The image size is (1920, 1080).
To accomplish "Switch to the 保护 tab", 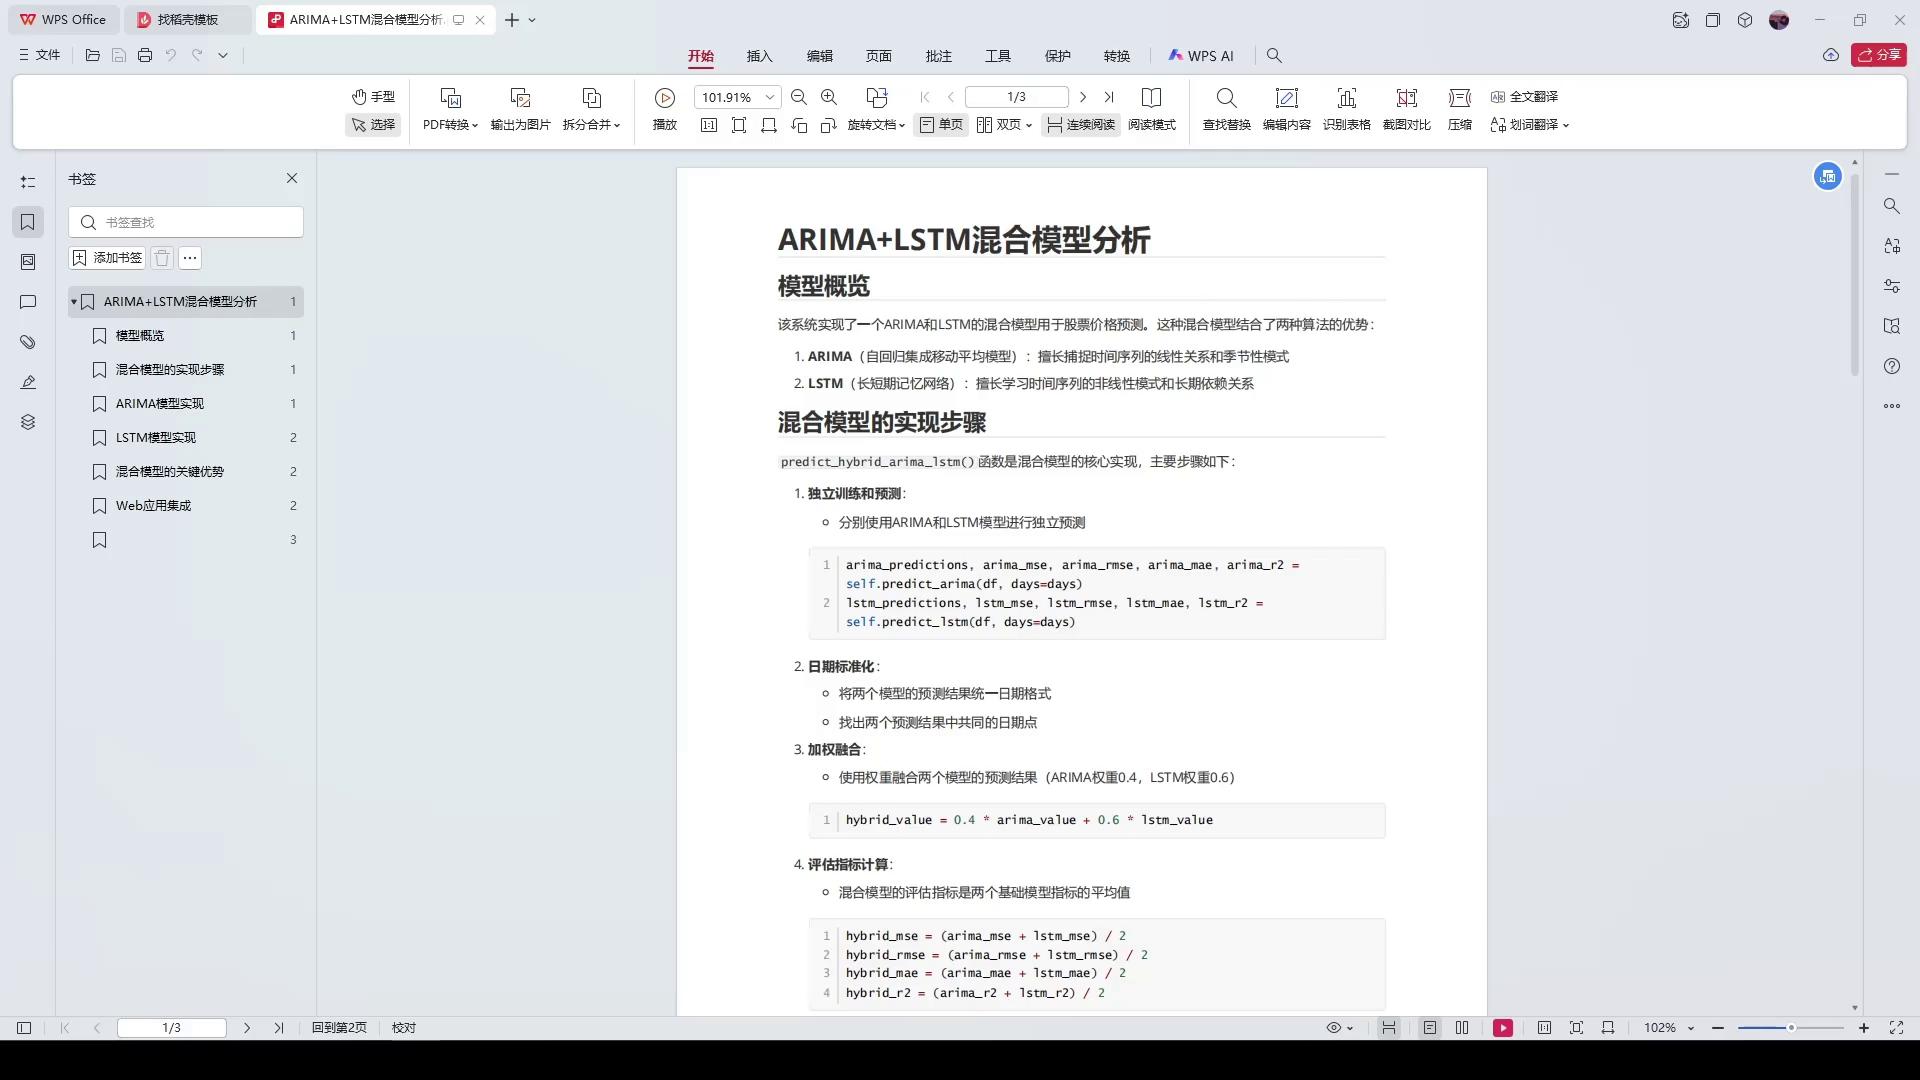I will pos(1058,56).
